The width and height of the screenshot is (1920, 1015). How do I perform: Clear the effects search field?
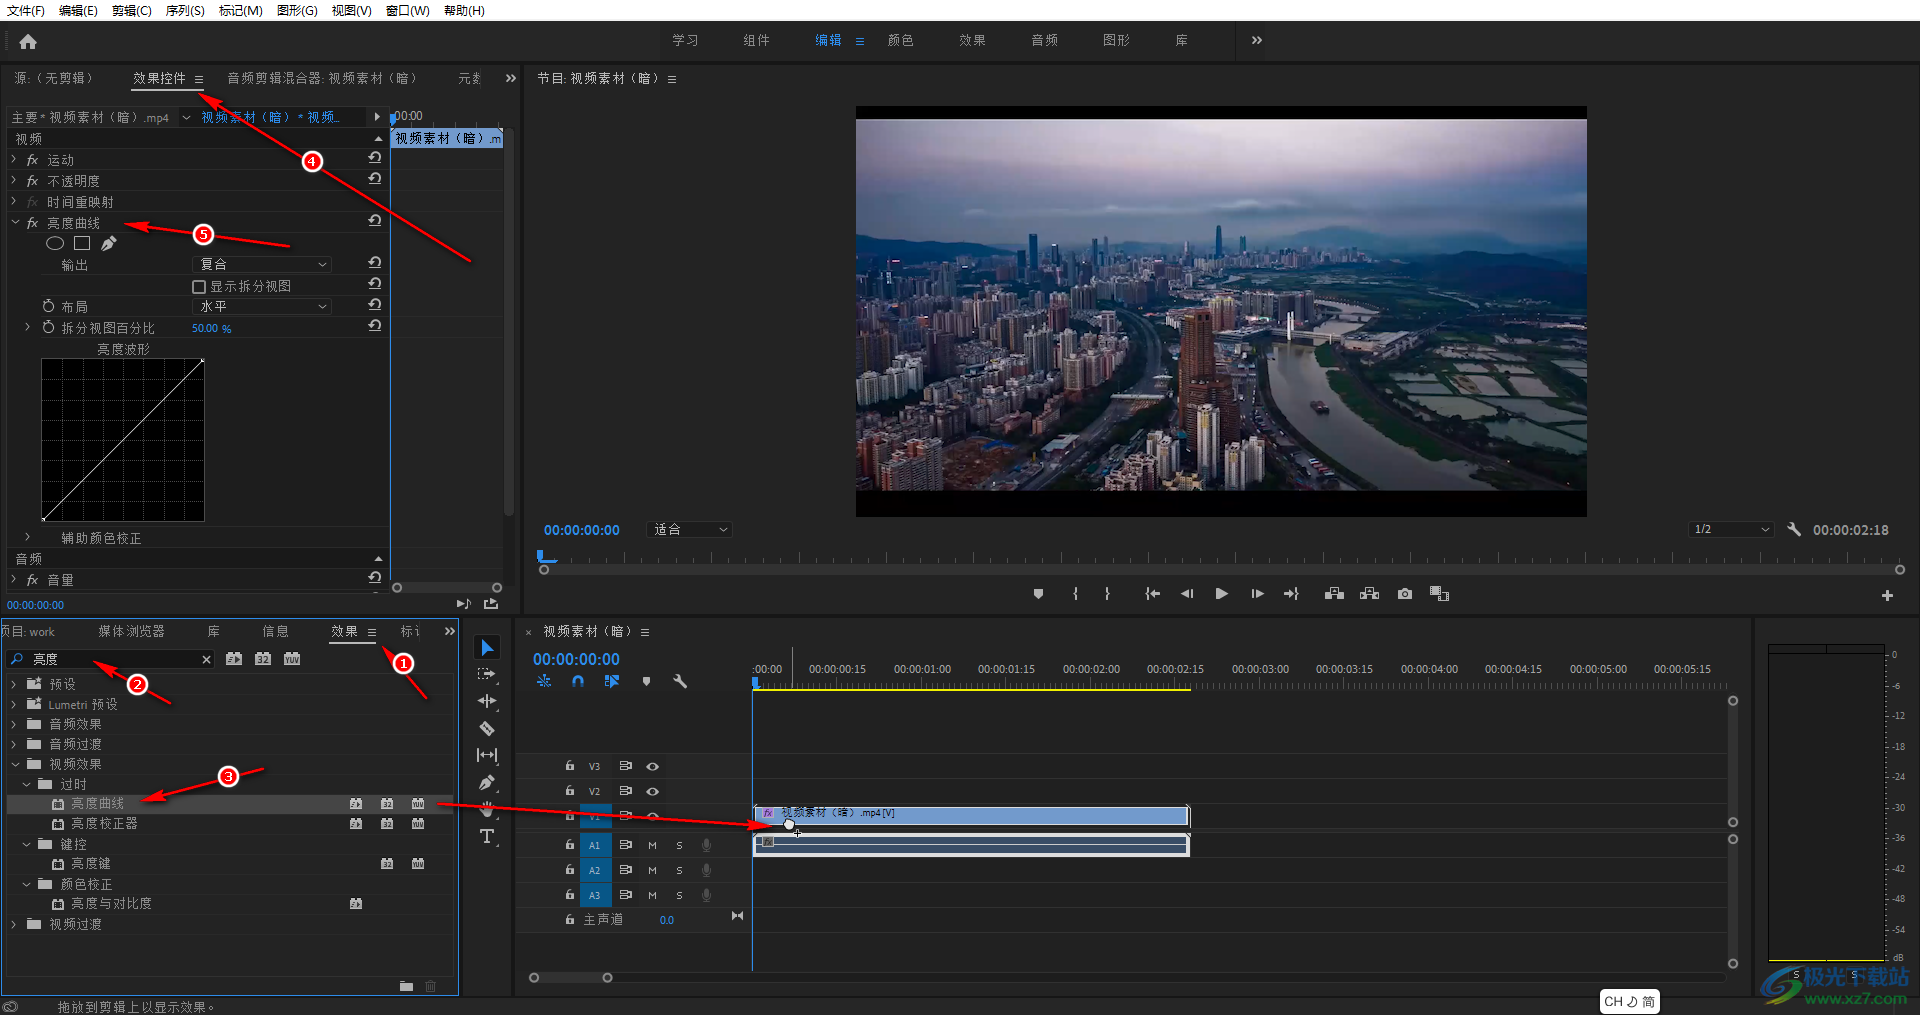pos(206,659)
